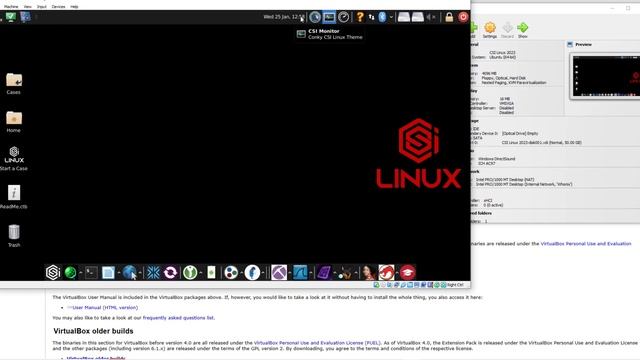The width and height of the screenshot is (640, 360).
Task: Expand the arrow right of the purple tilted square icon
Action: [x=334, y=273]
